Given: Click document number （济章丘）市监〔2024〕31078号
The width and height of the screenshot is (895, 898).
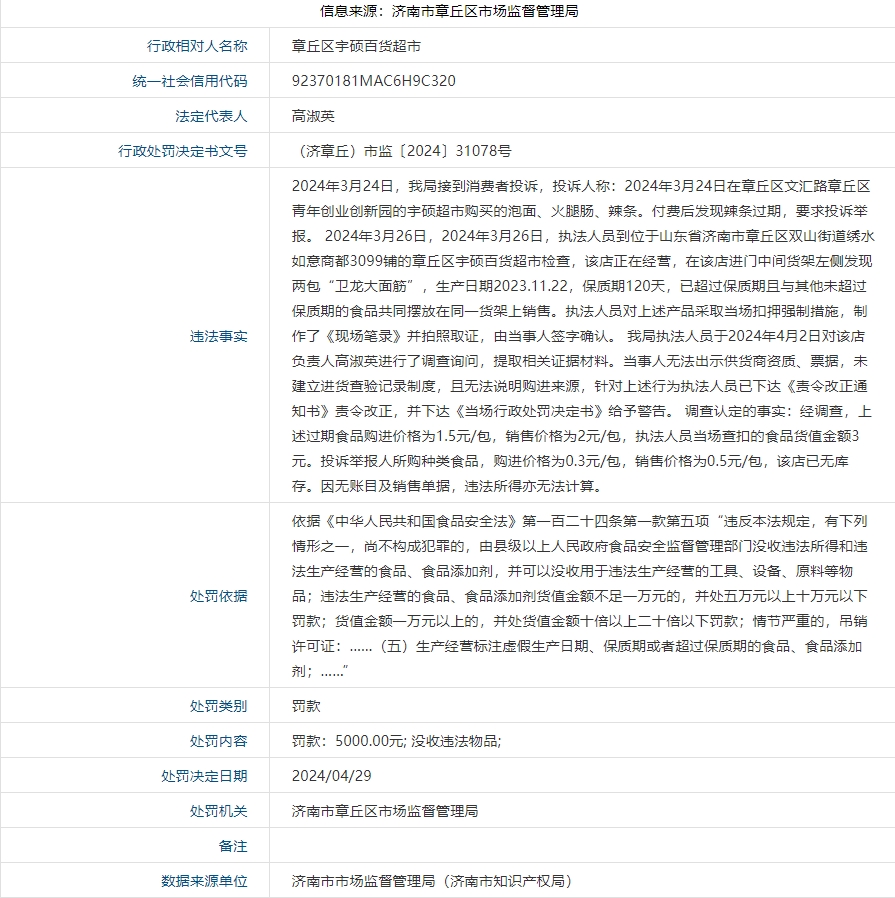Looking at the screenshot, I should pos(401,151).
